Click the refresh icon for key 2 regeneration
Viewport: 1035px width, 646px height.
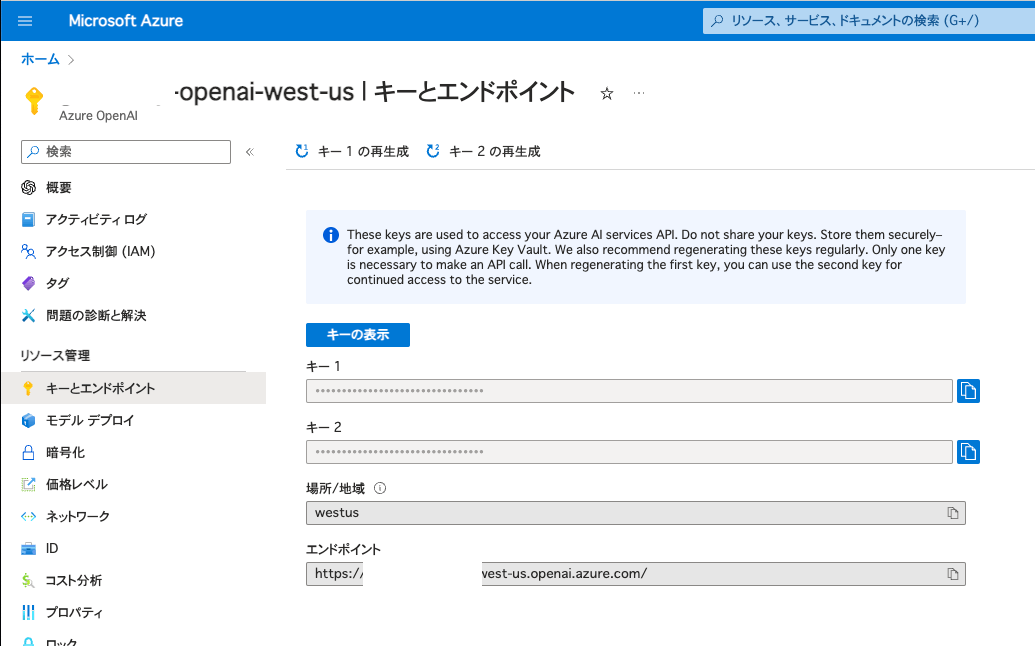(433, 151)
